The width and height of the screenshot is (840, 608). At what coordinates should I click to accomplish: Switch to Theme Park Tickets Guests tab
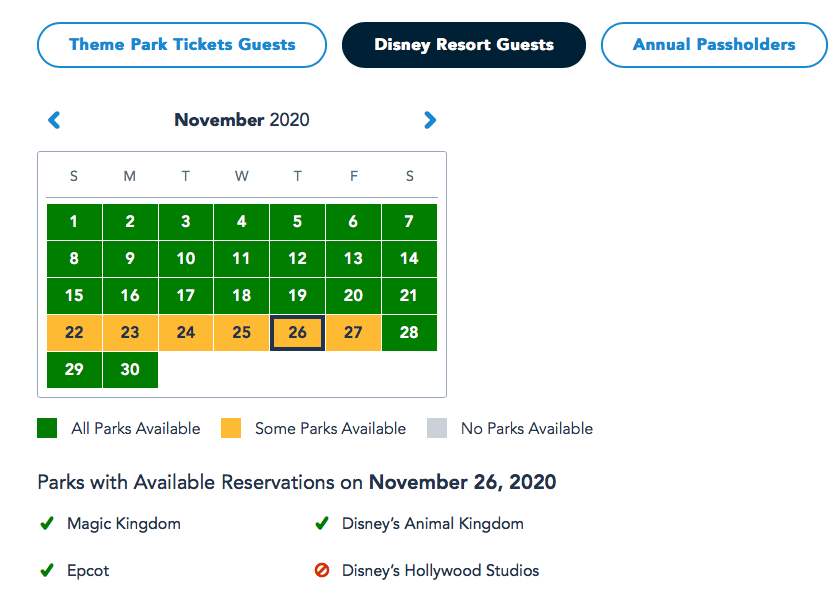click(182, 45)
